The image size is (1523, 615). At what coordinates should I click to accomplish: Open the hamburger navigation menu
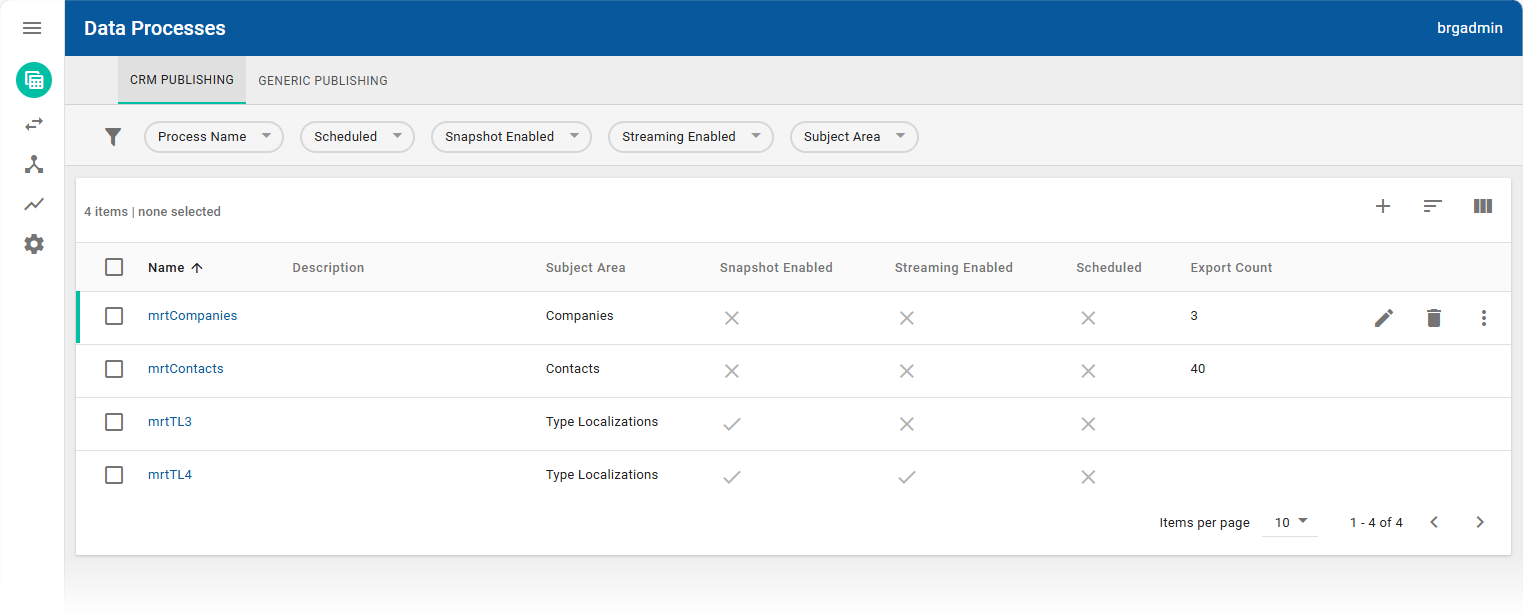coord(32,28)
